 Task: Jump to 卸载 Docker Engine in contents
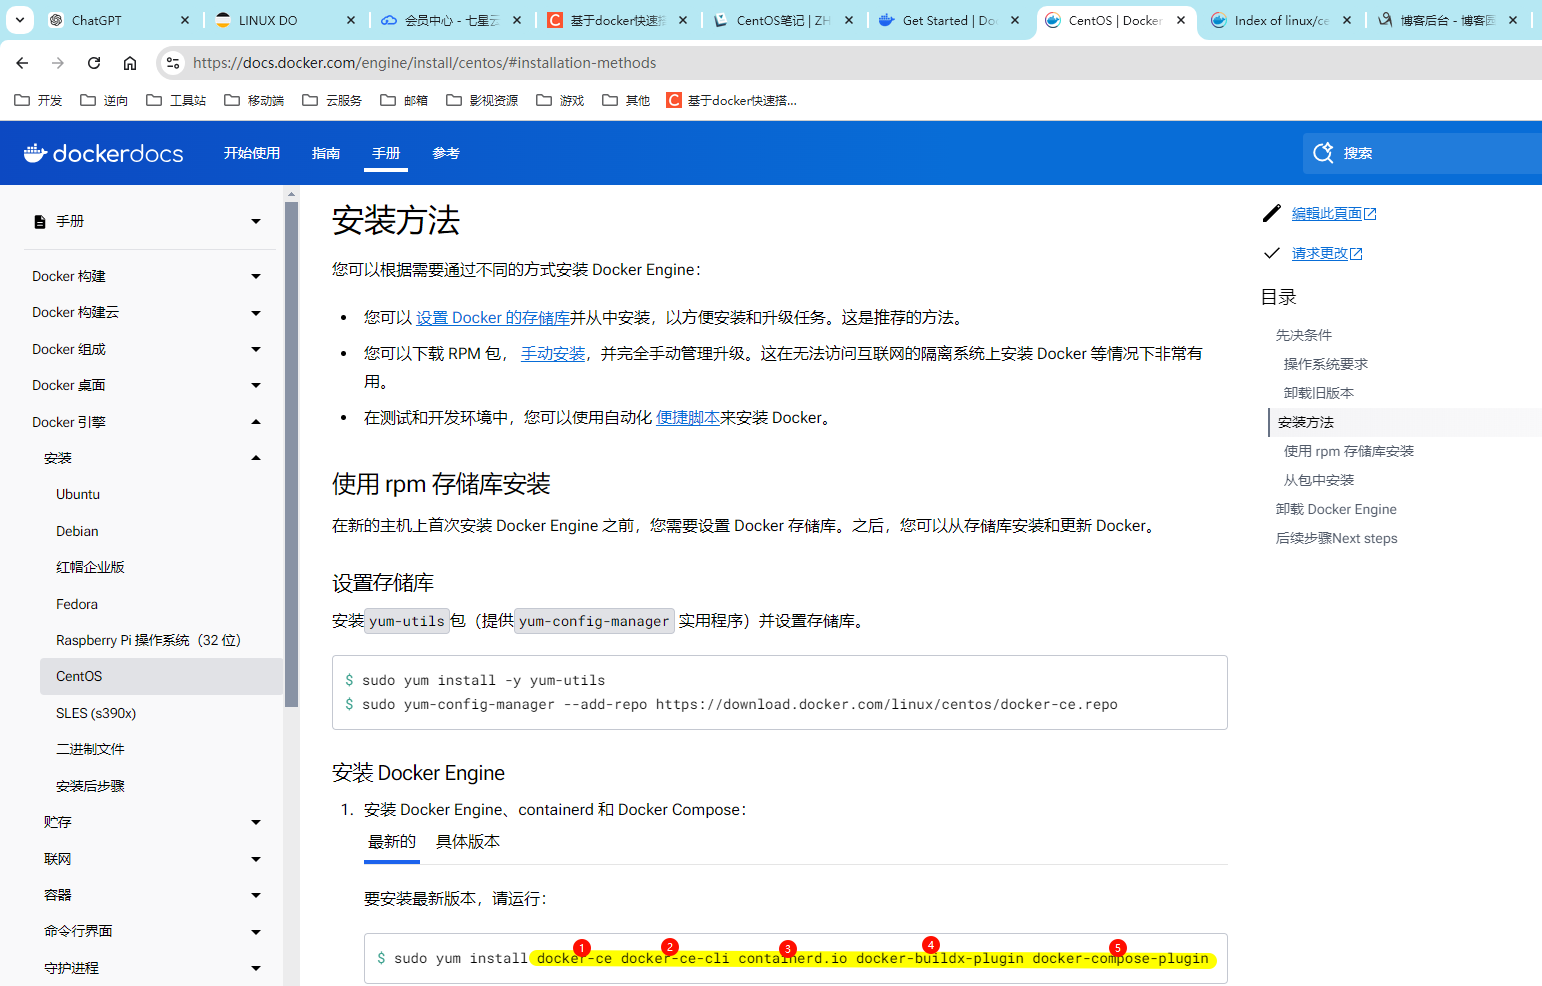coord(1336,509)
